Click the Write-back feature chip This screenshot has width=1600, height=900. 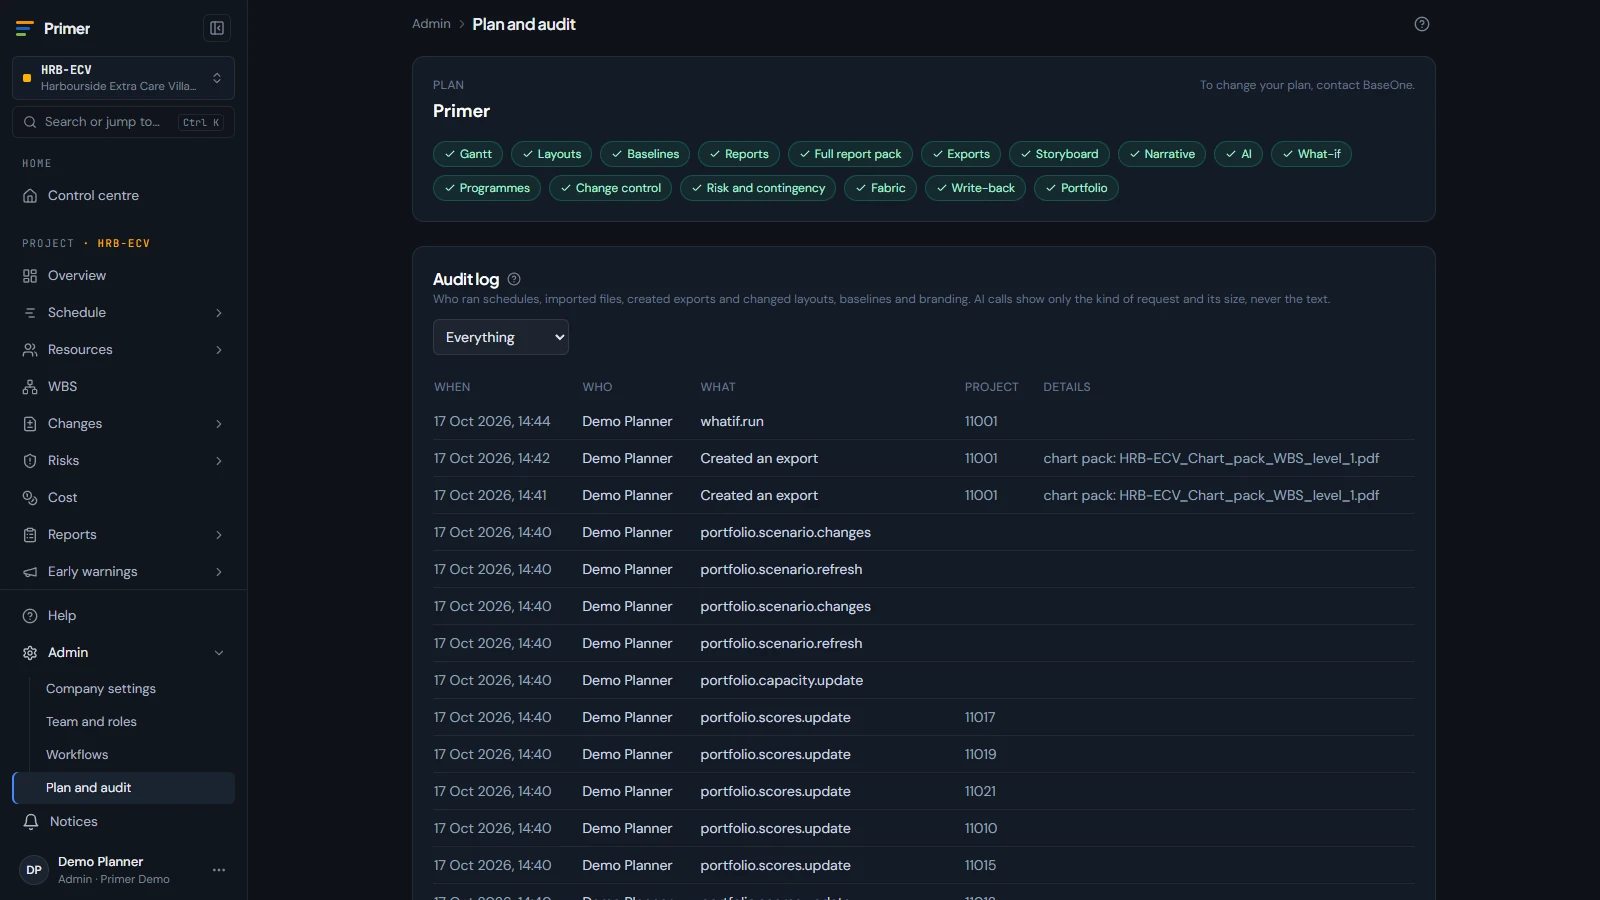(x=975, y=188)
